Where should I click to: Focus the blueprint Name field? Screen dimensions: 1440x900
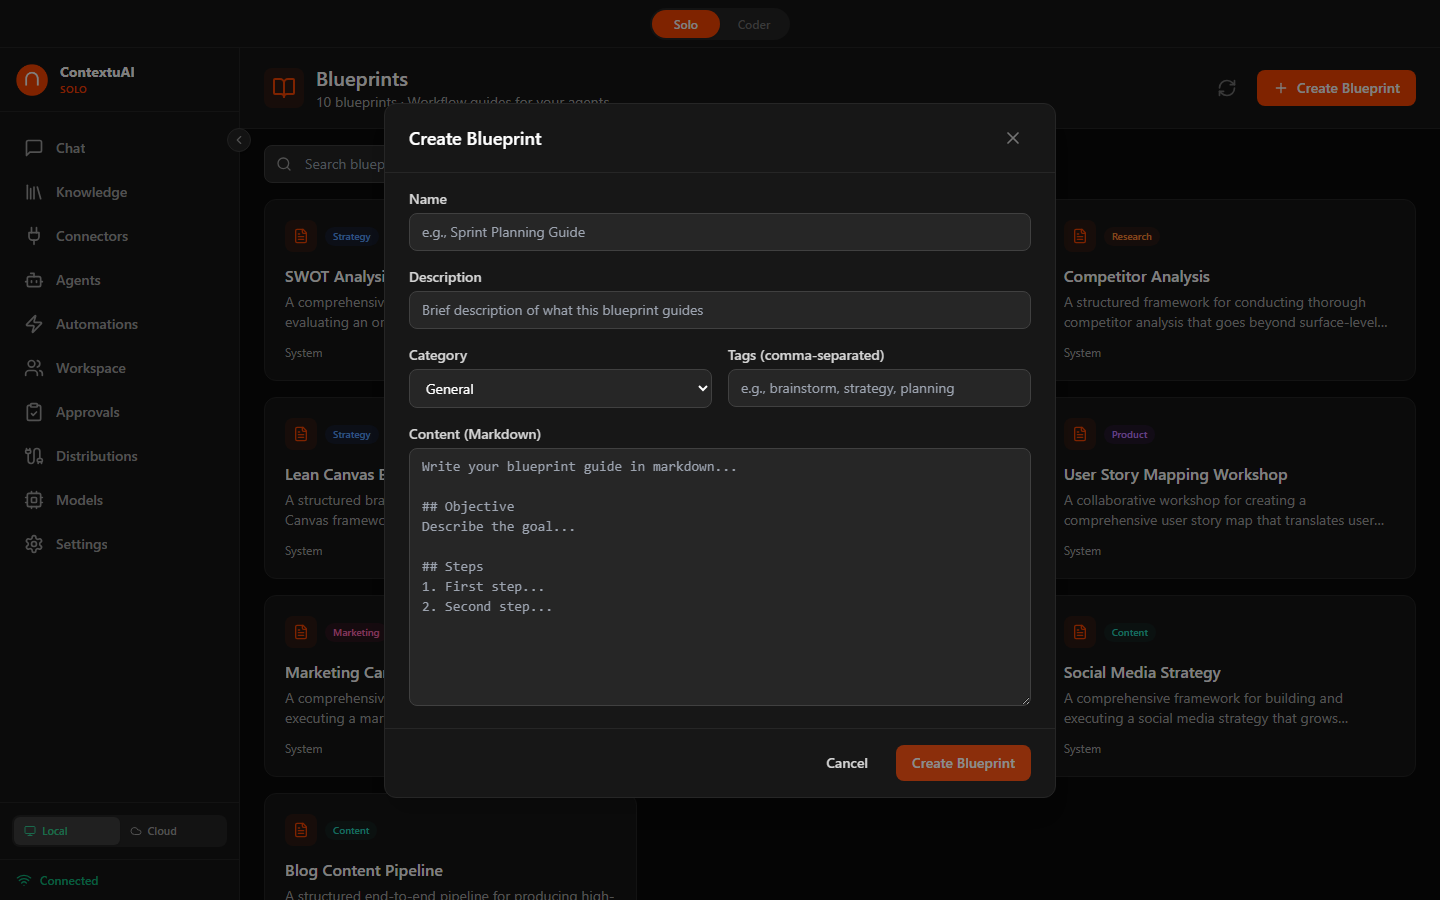click(720, 232)
